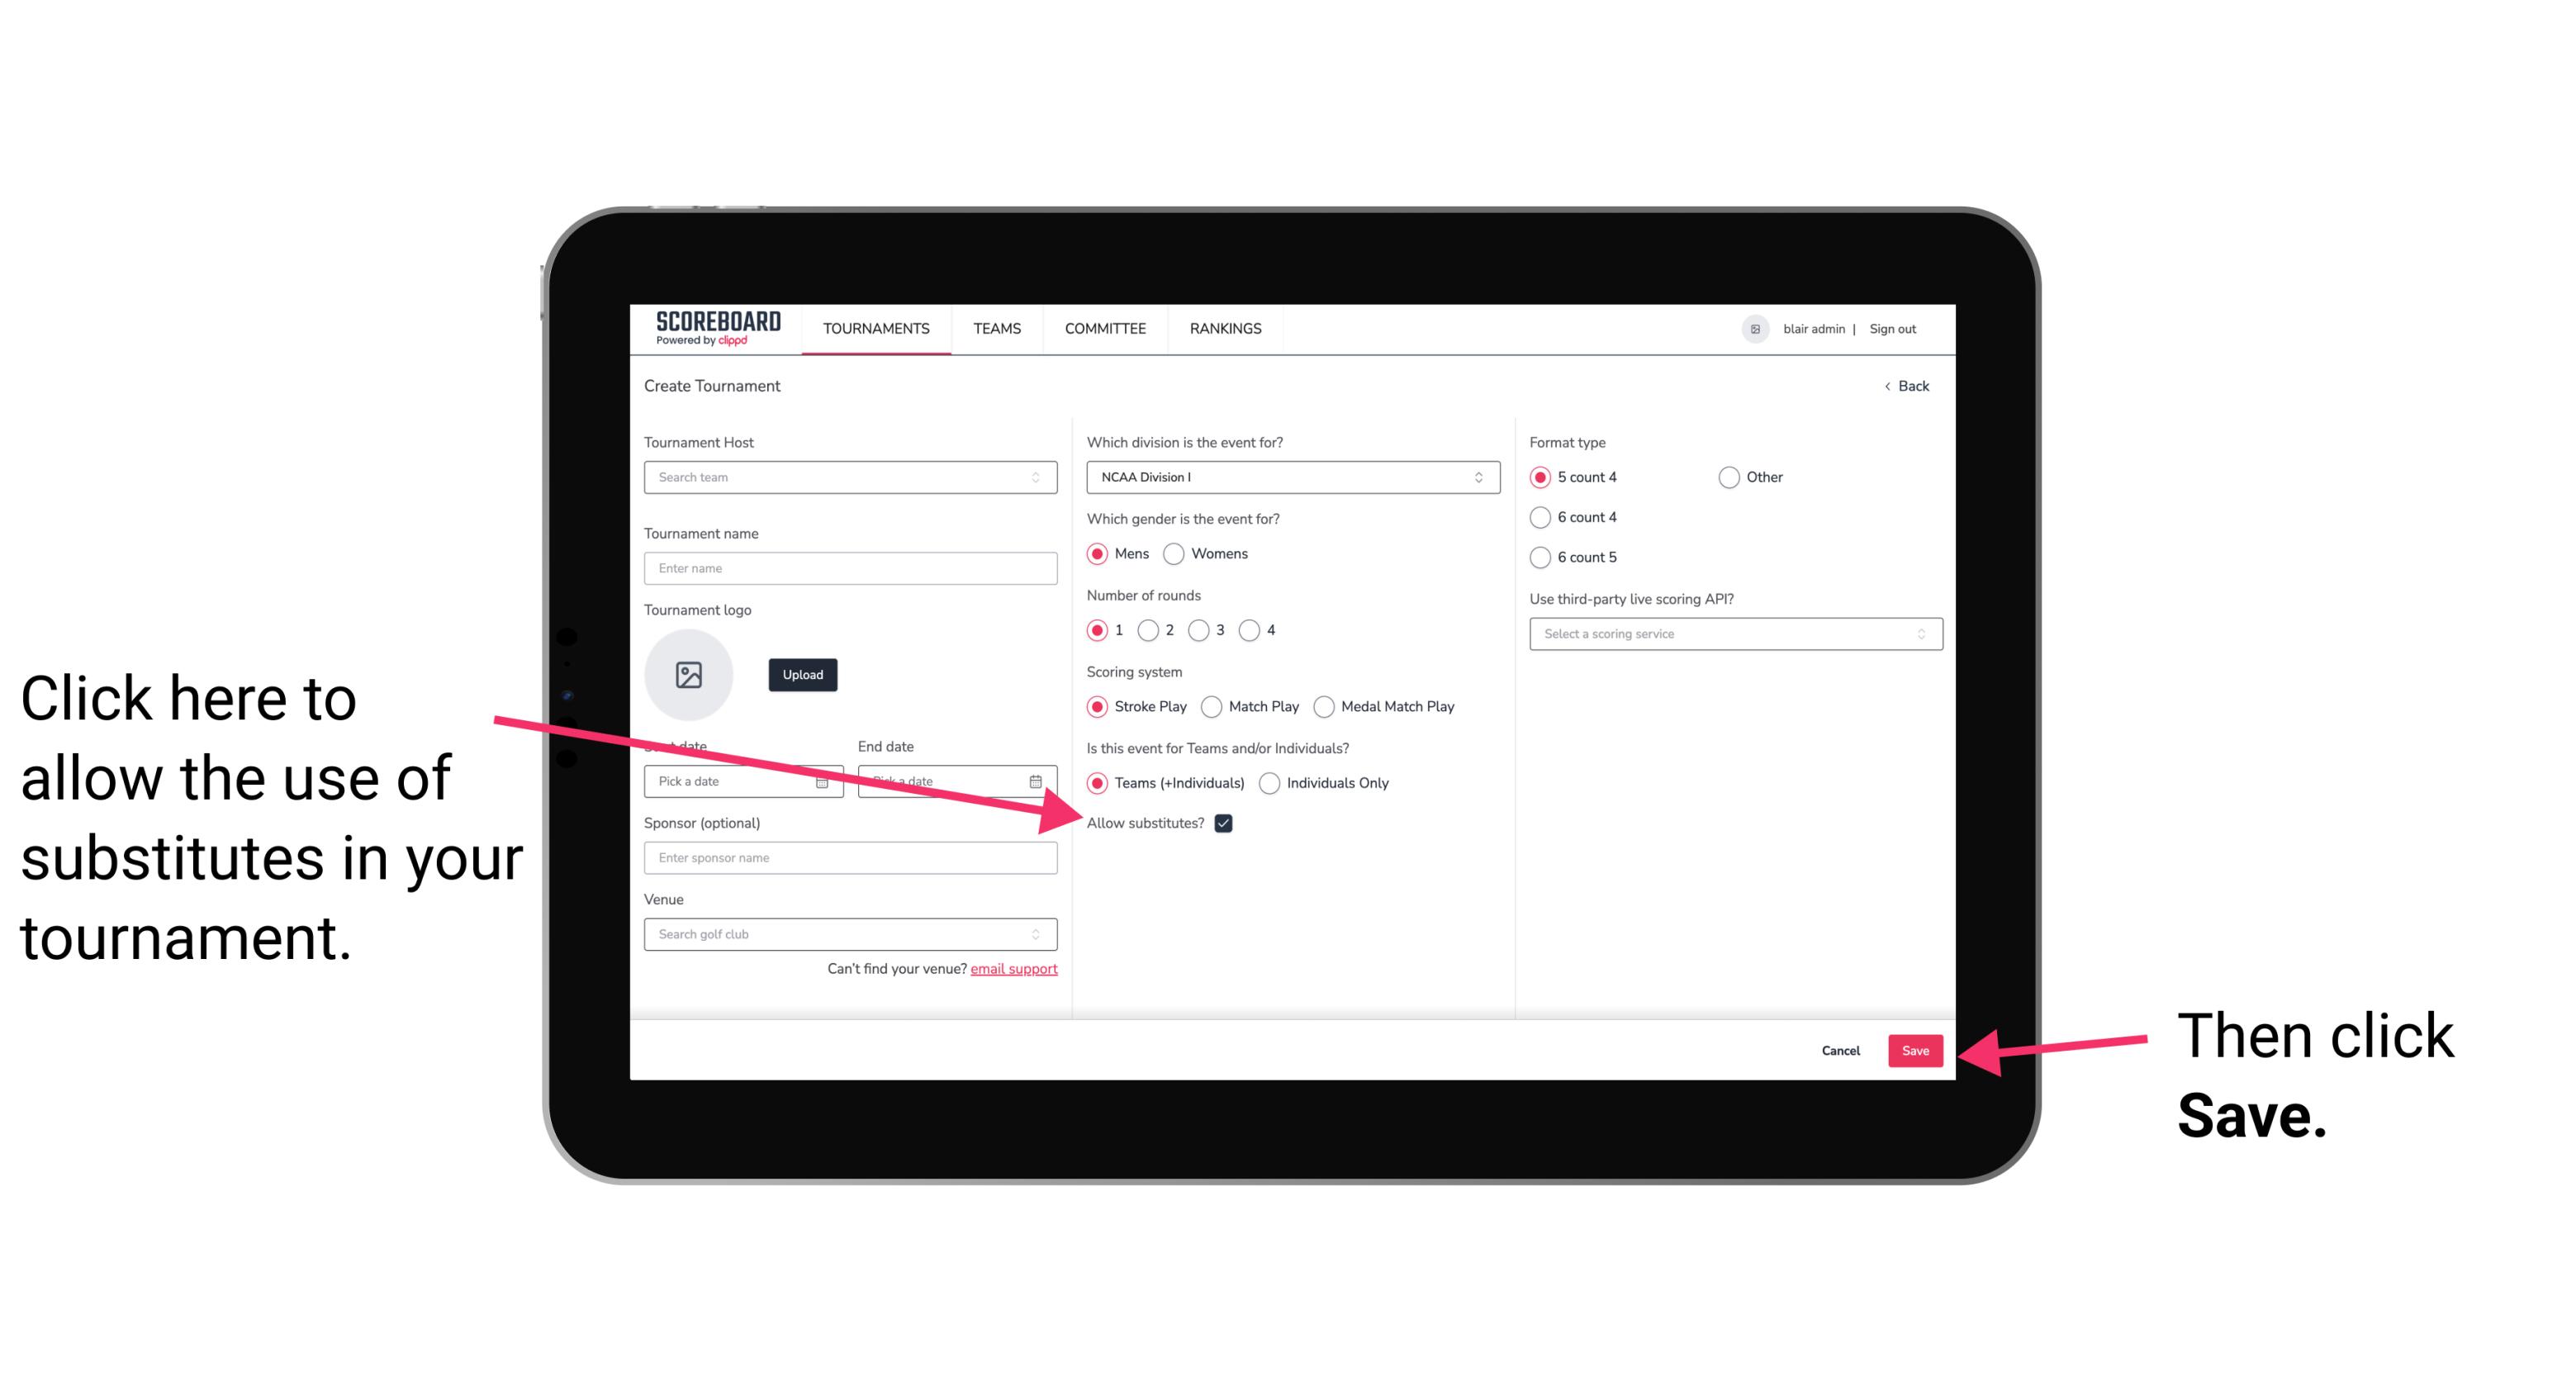Toggle the Allow substitutes checkbox

tap(1226, 823)
